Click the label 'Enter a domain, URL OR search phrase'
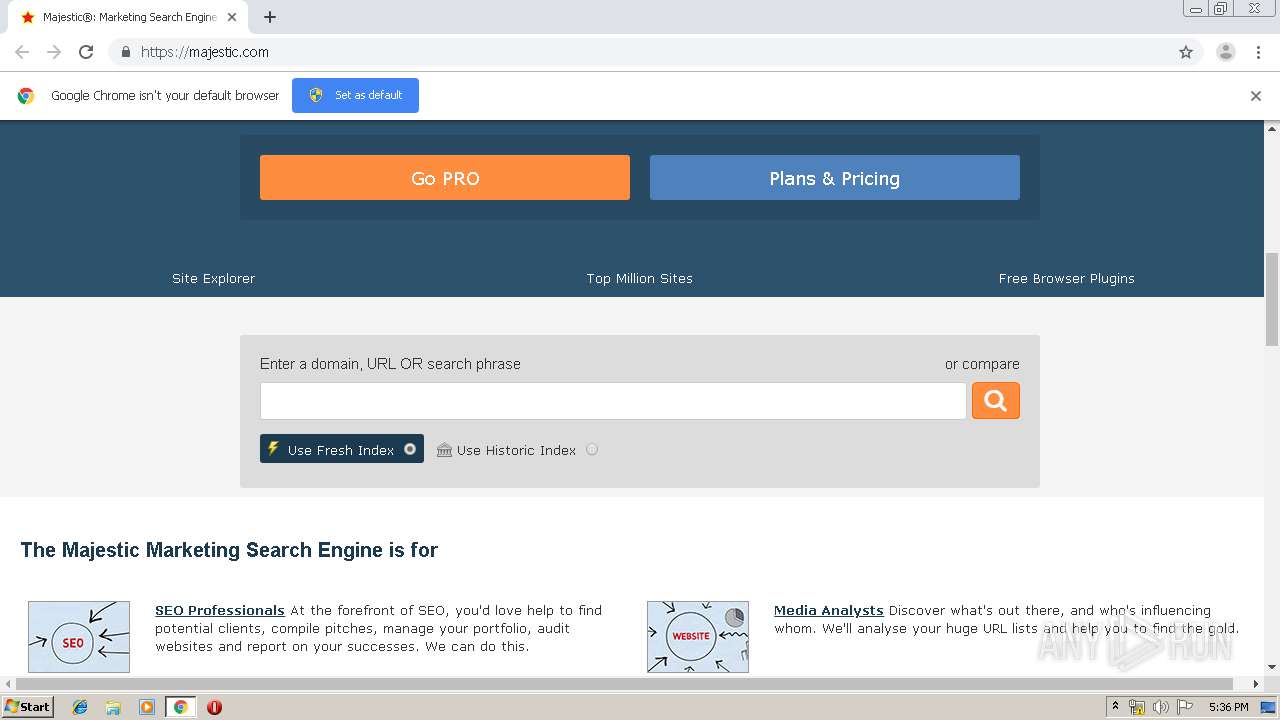The height and width of the screenshot is (720, 1280). 390,364
